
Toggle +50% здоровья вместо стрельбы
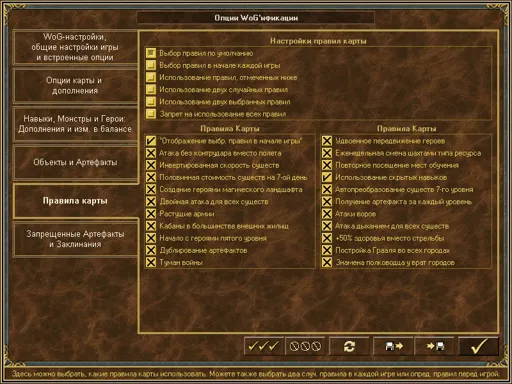point(327,238)
